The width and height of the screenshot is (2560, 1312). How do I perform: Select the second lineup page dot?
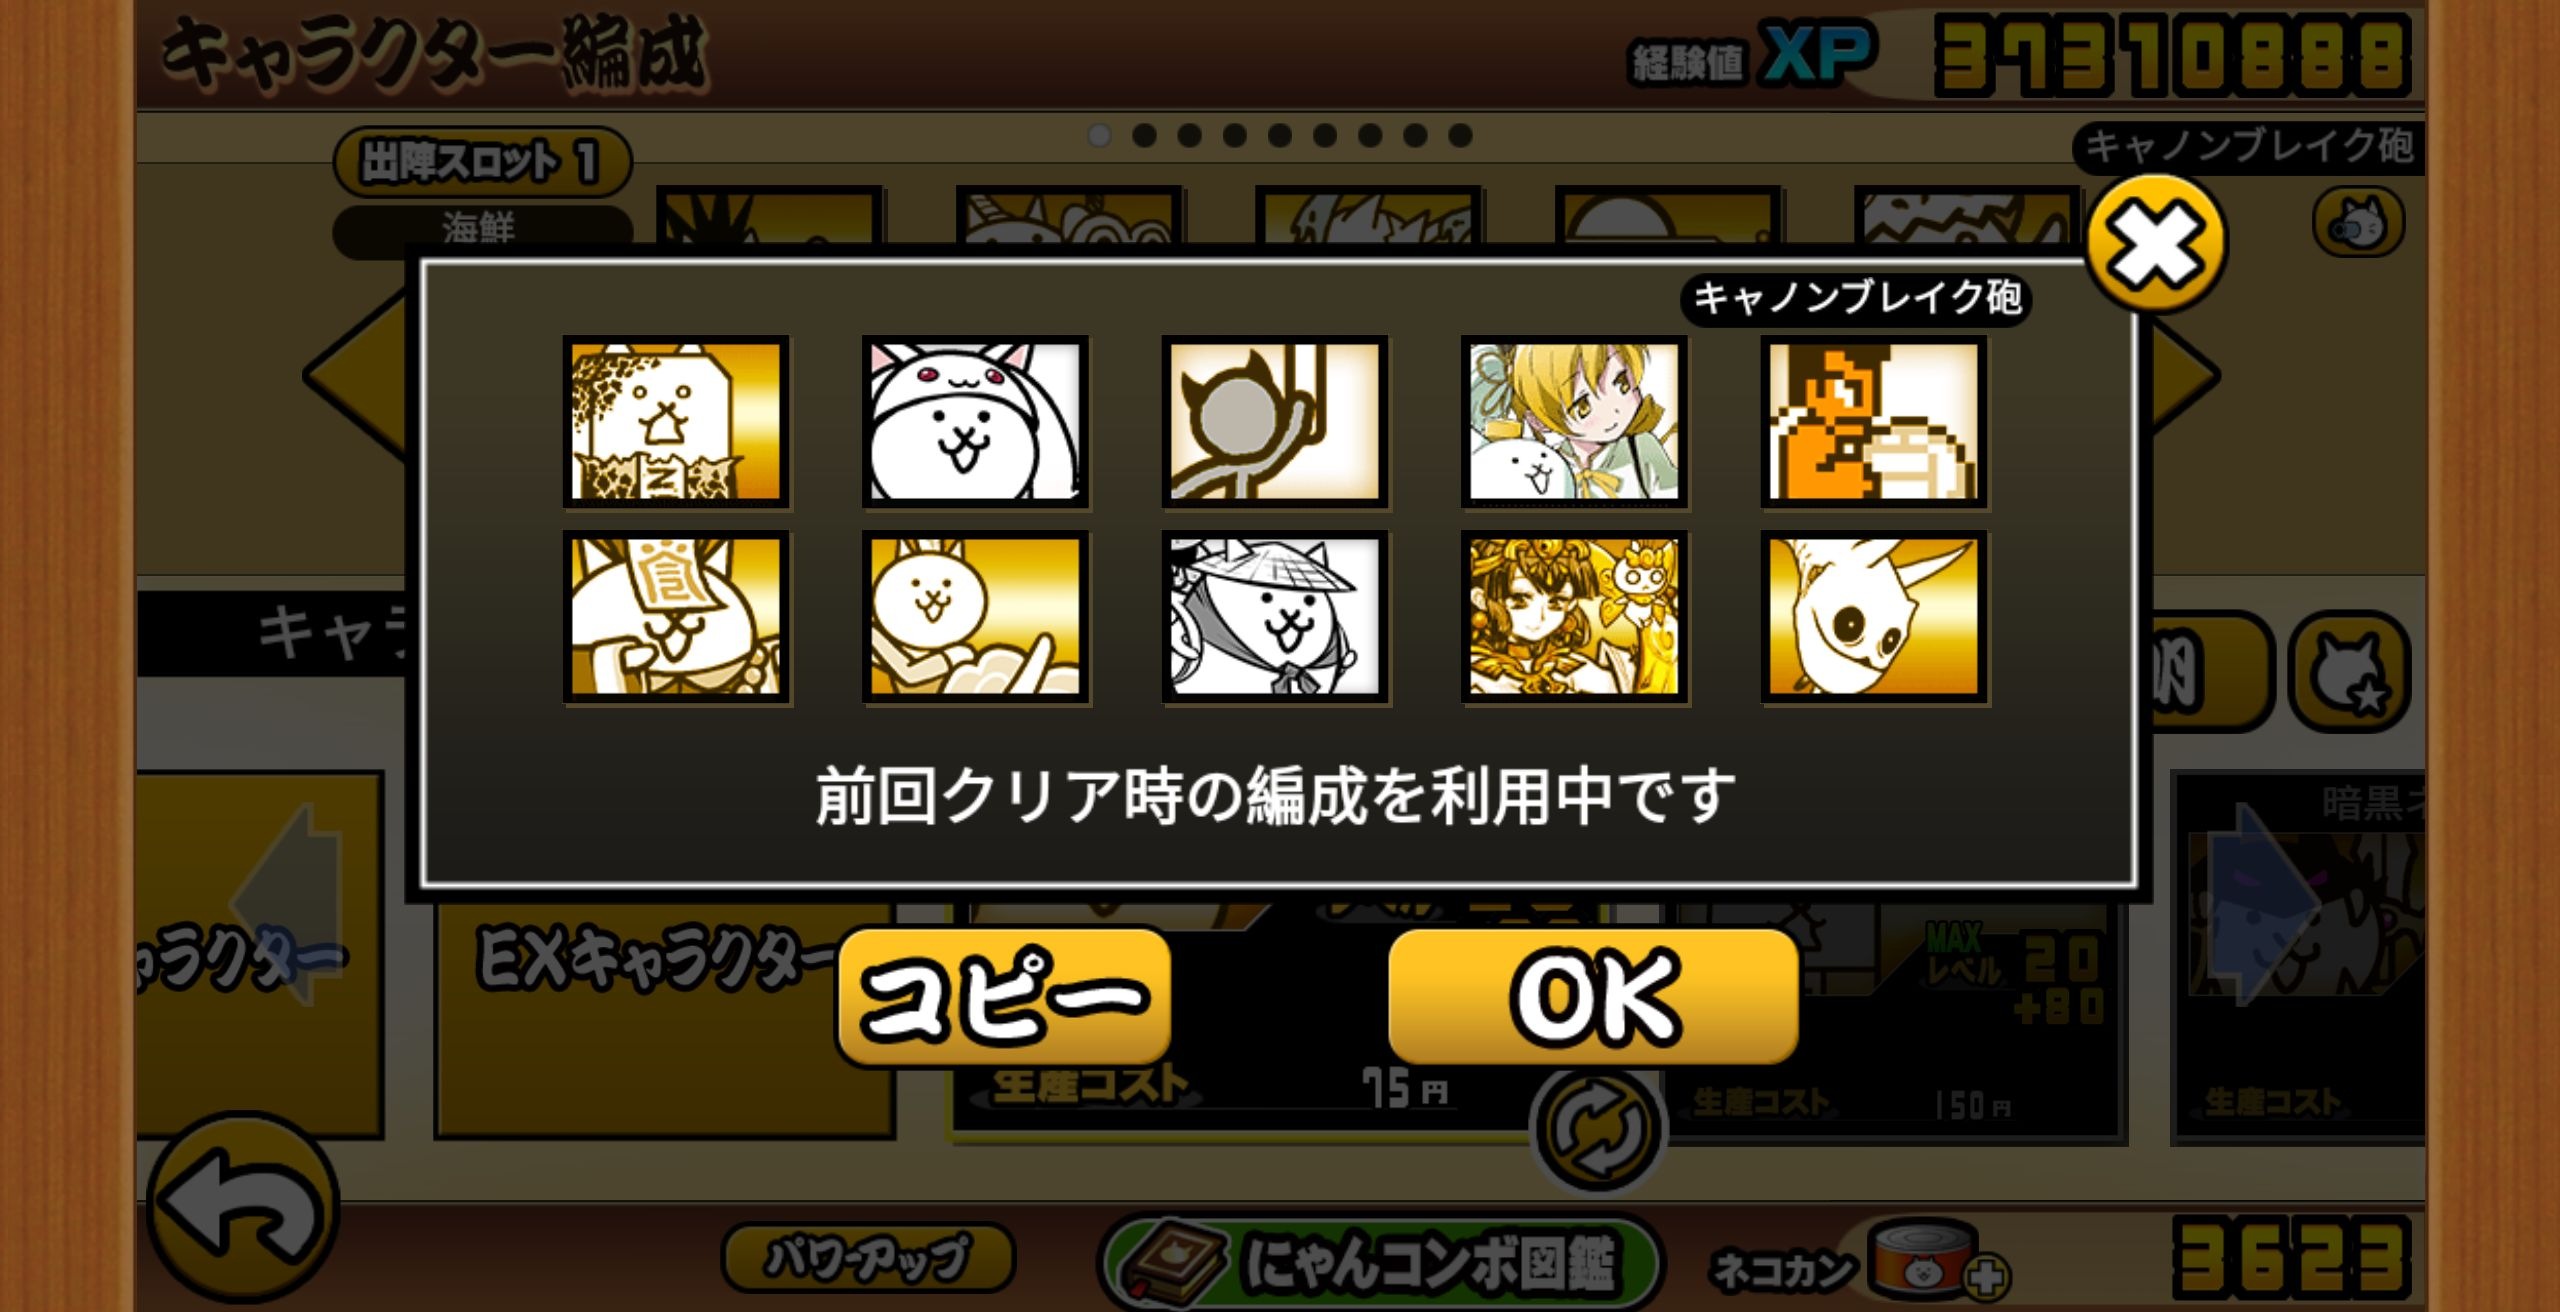tap(1144, 135)
